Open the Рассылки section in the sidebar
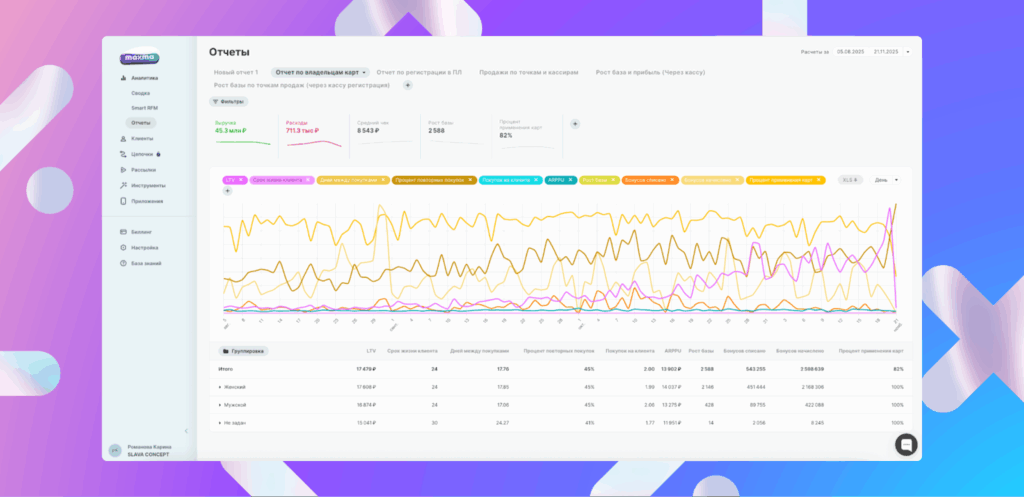The image size is (1024, 497). (142, 170)
